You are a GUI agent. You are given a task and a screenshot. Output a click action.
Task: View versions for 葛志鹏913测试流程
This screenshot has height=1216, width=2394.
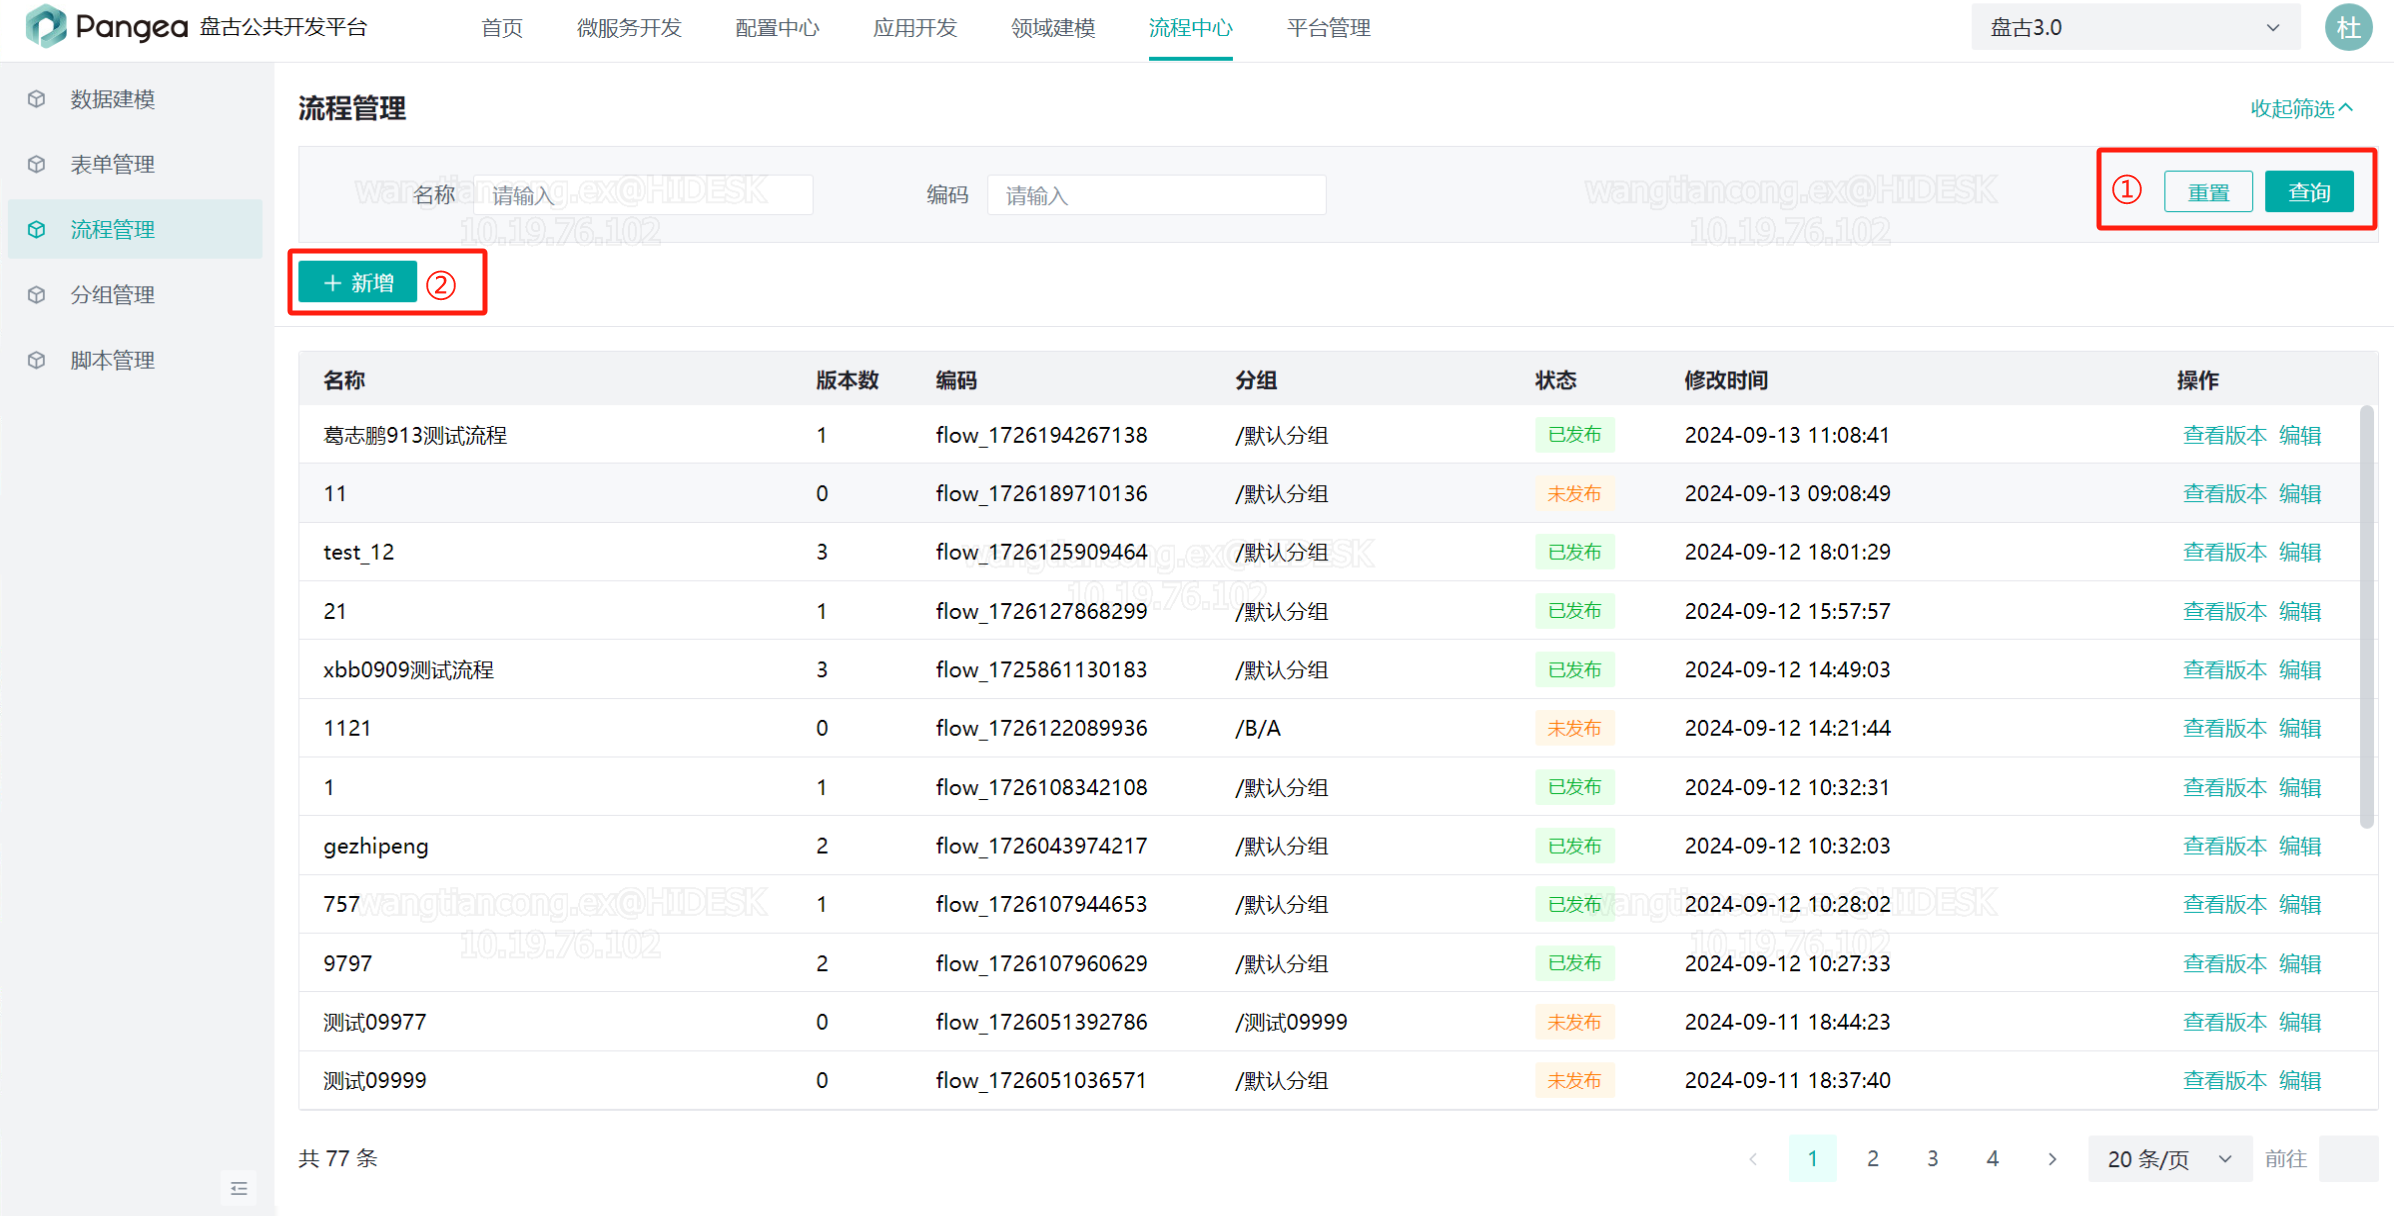(2224, 435)
